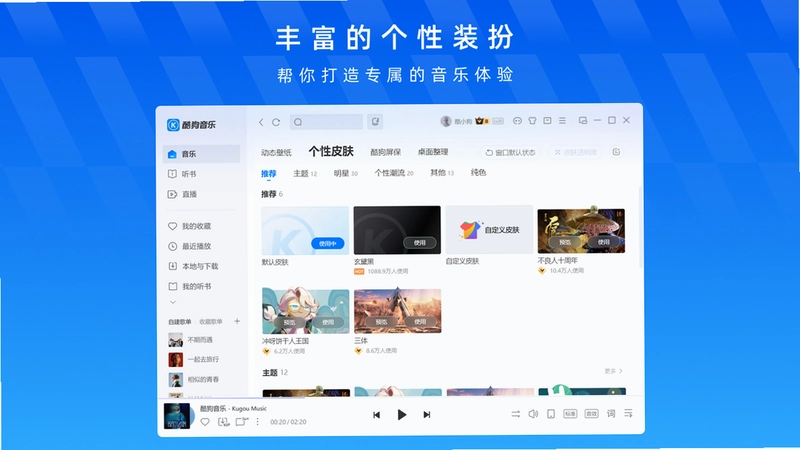800x450 pixels.
Task: Skip to the next track
Action: (427, 415)
